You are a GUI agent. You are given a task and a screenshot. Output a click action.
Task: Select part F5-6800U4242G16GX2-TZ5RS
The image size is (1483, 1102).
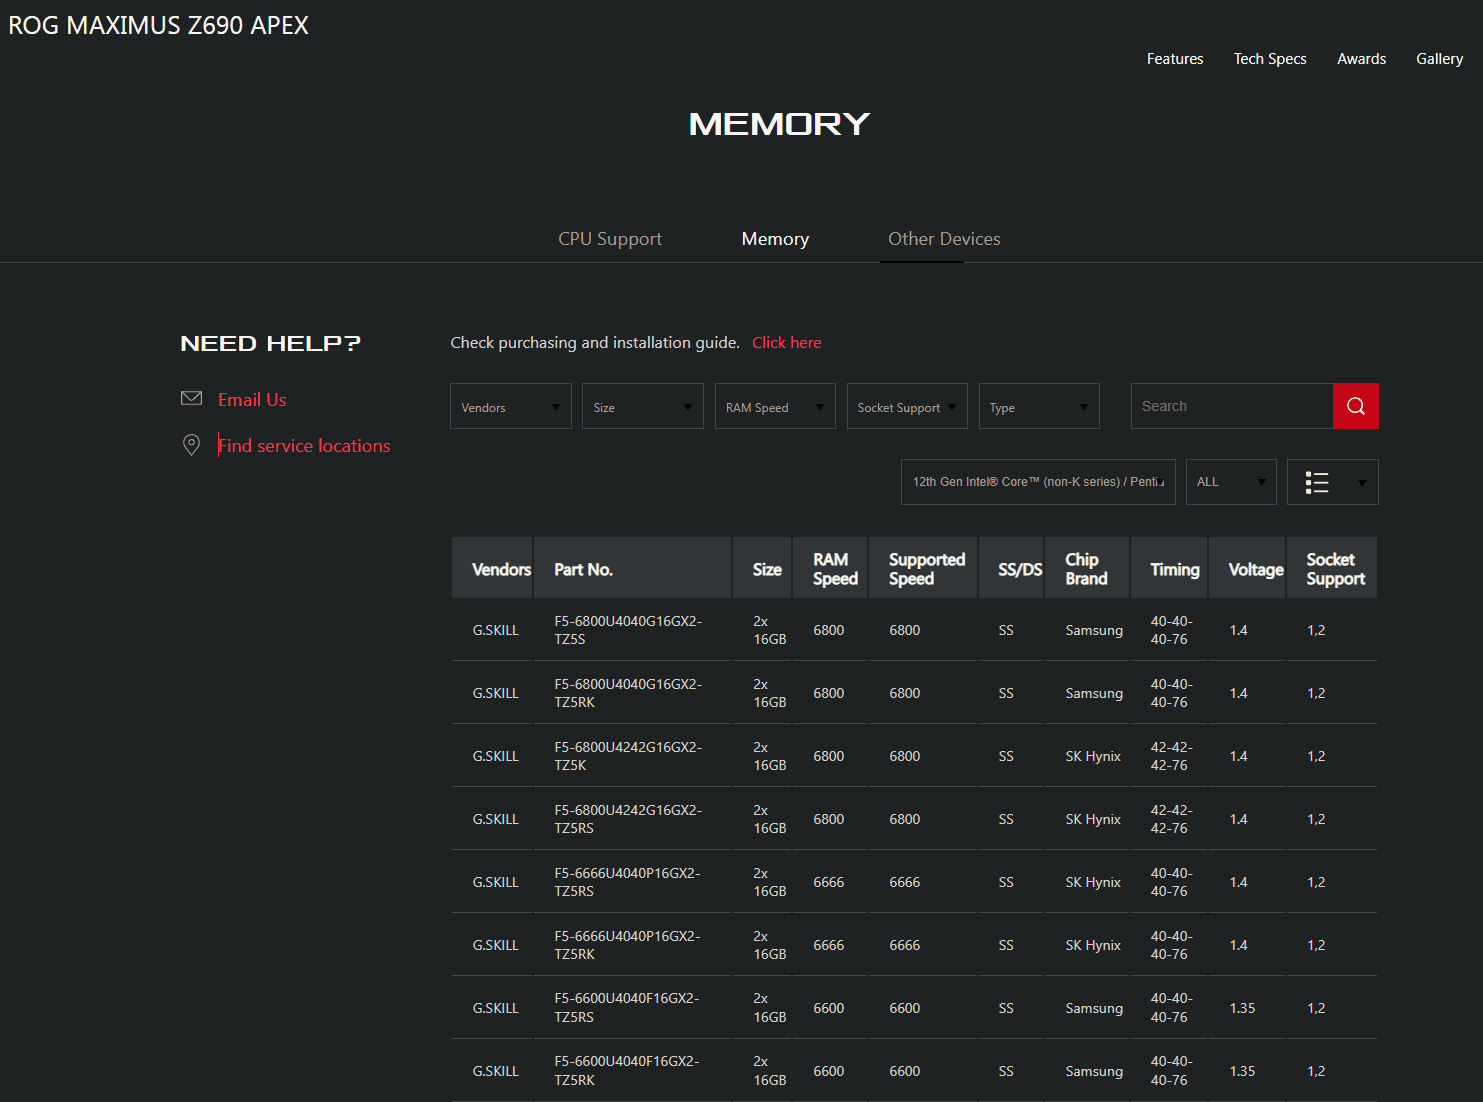point(628,819)
